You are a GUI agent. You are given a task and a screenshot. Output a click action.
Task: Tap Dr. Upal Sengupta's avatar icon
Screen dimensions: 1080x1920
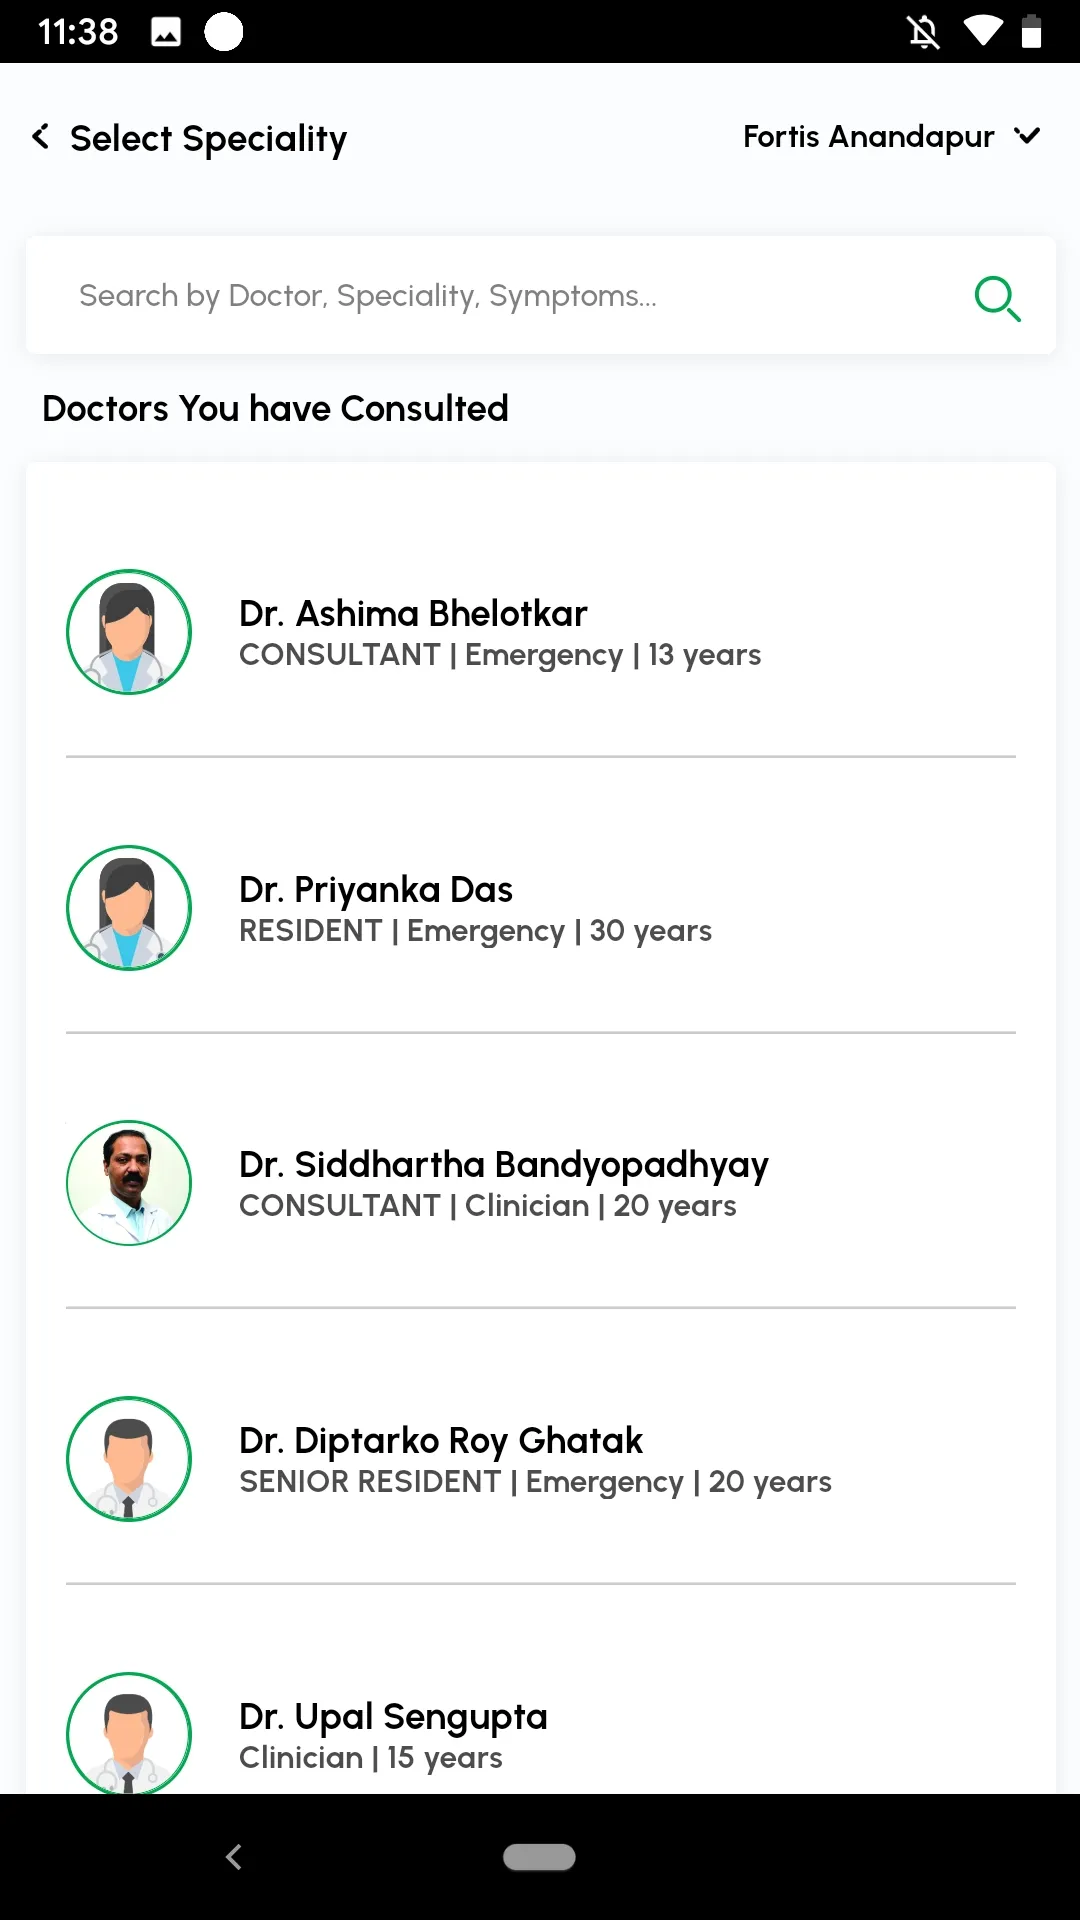coord(129,1733)
